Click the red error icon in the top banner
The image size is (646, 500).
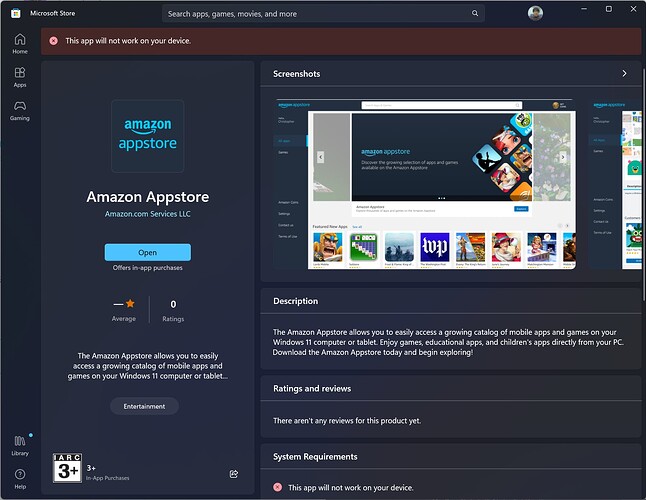54,41
